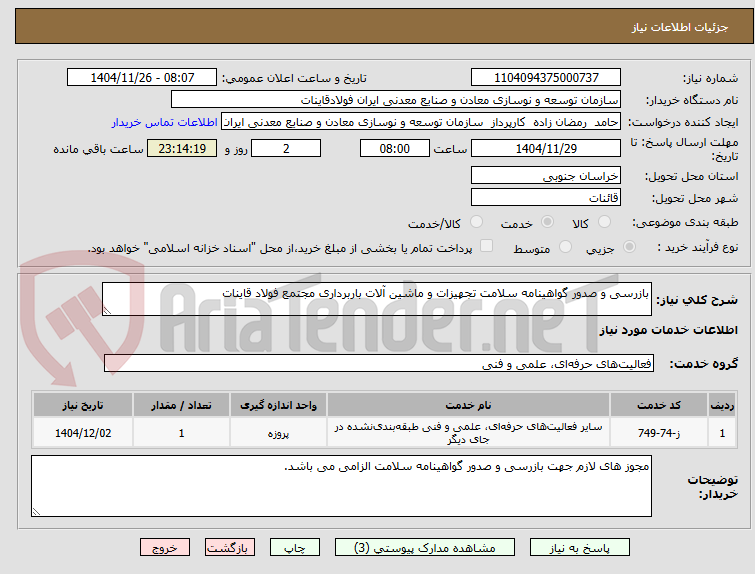Click the resize grip of شرح کلی نیاز
This screenshot has height=574, width=755.
[107, 311]
